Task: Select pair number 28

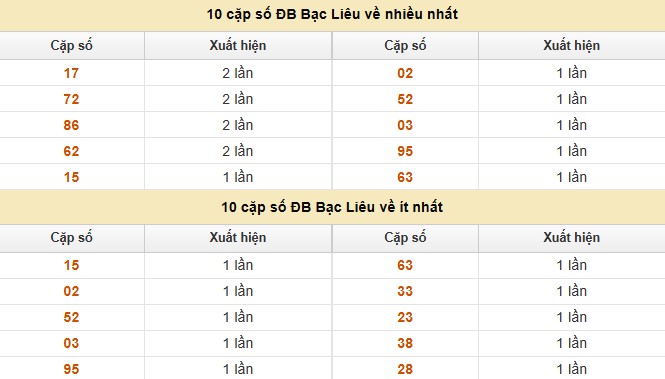Action: point(405,369)
